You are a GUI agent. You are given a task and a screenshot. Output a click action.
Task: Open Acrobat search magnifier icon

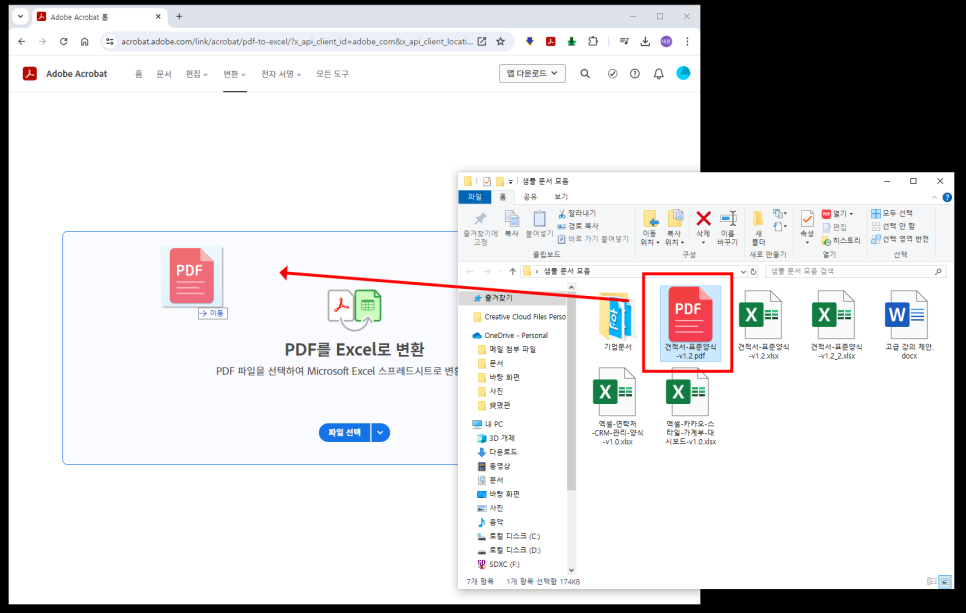click(x=585, y=74)
